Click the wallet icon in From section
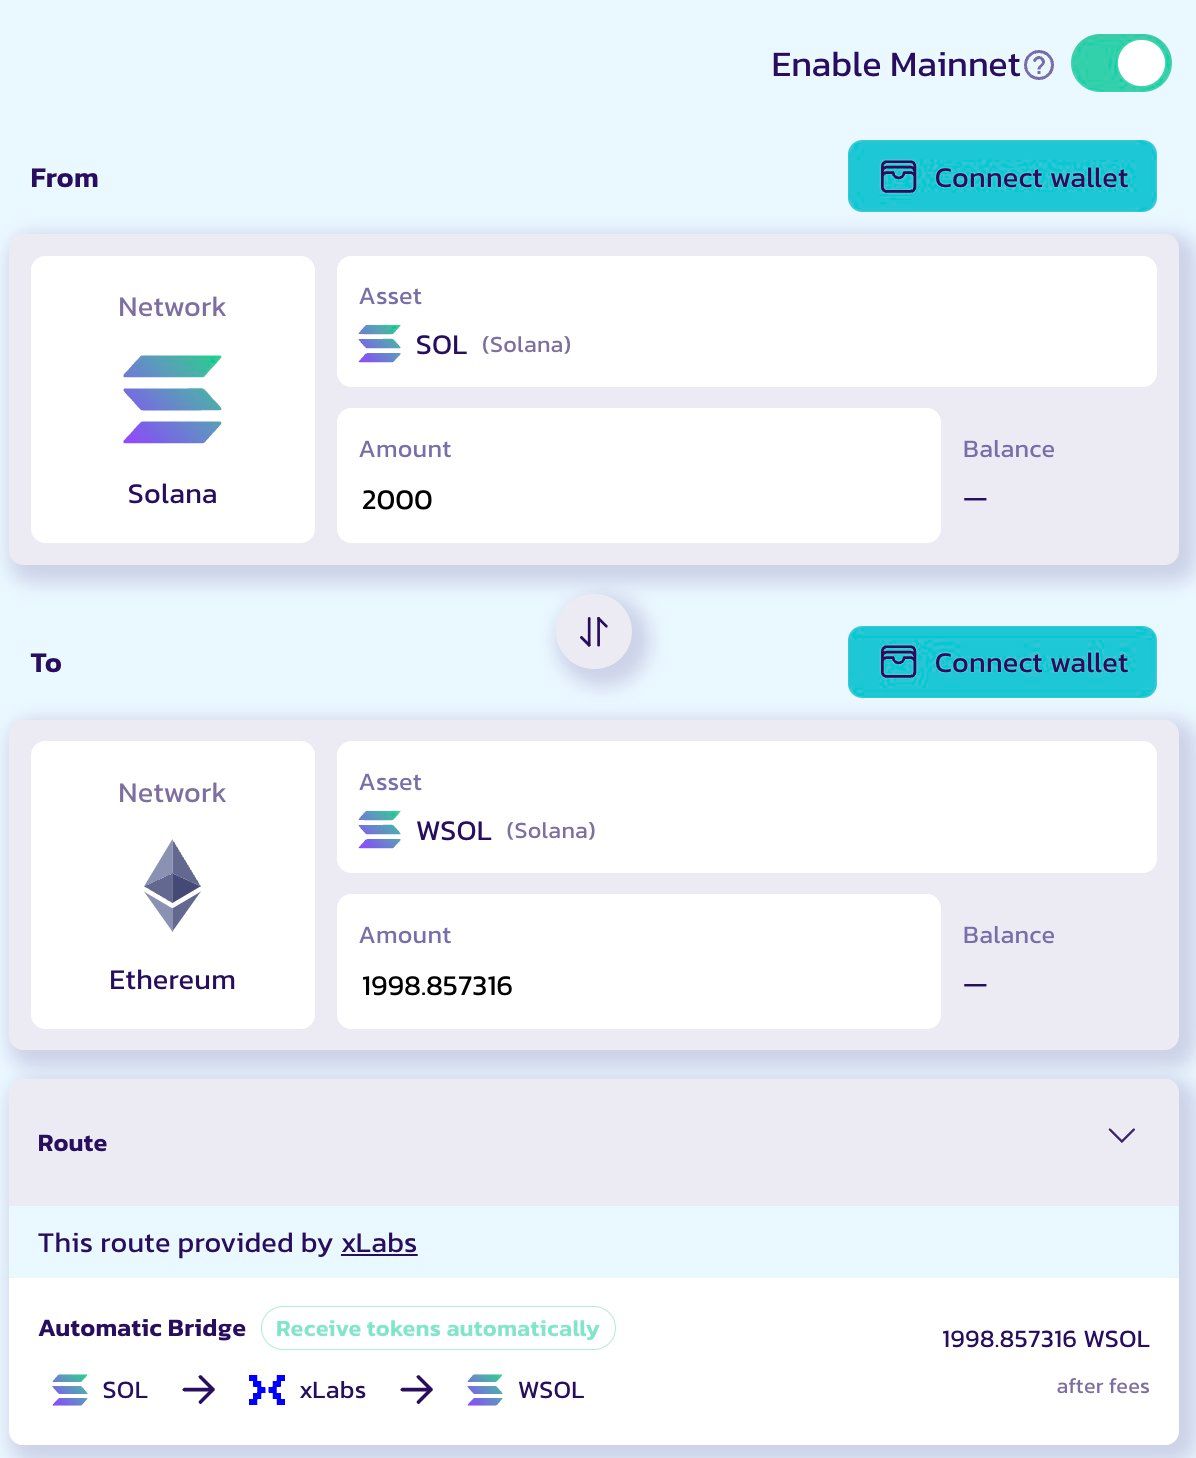Image resolution: width=1196 pixels, height=1458 pixels. coord(898,177)
